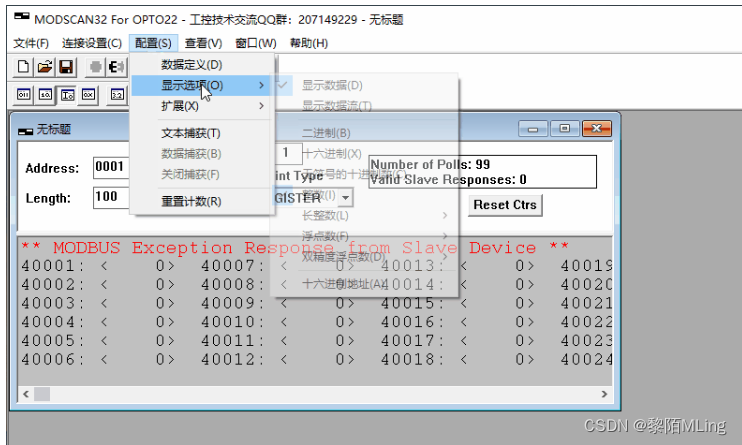This screenshot has width=742, height=445.
Task: Choose 数据捕获(B) menu entry
Action: point(202,154)
